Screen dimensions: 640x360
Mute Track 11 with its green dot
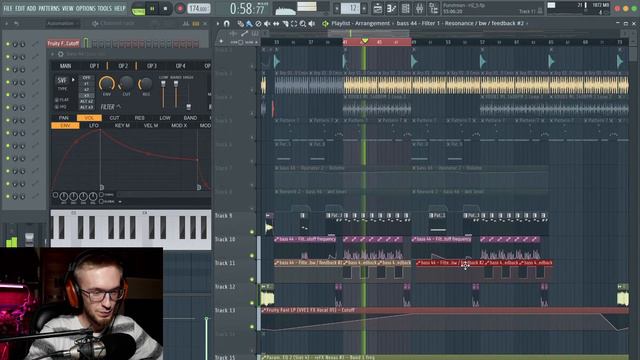pyautogui.click(x=252, y=280)
